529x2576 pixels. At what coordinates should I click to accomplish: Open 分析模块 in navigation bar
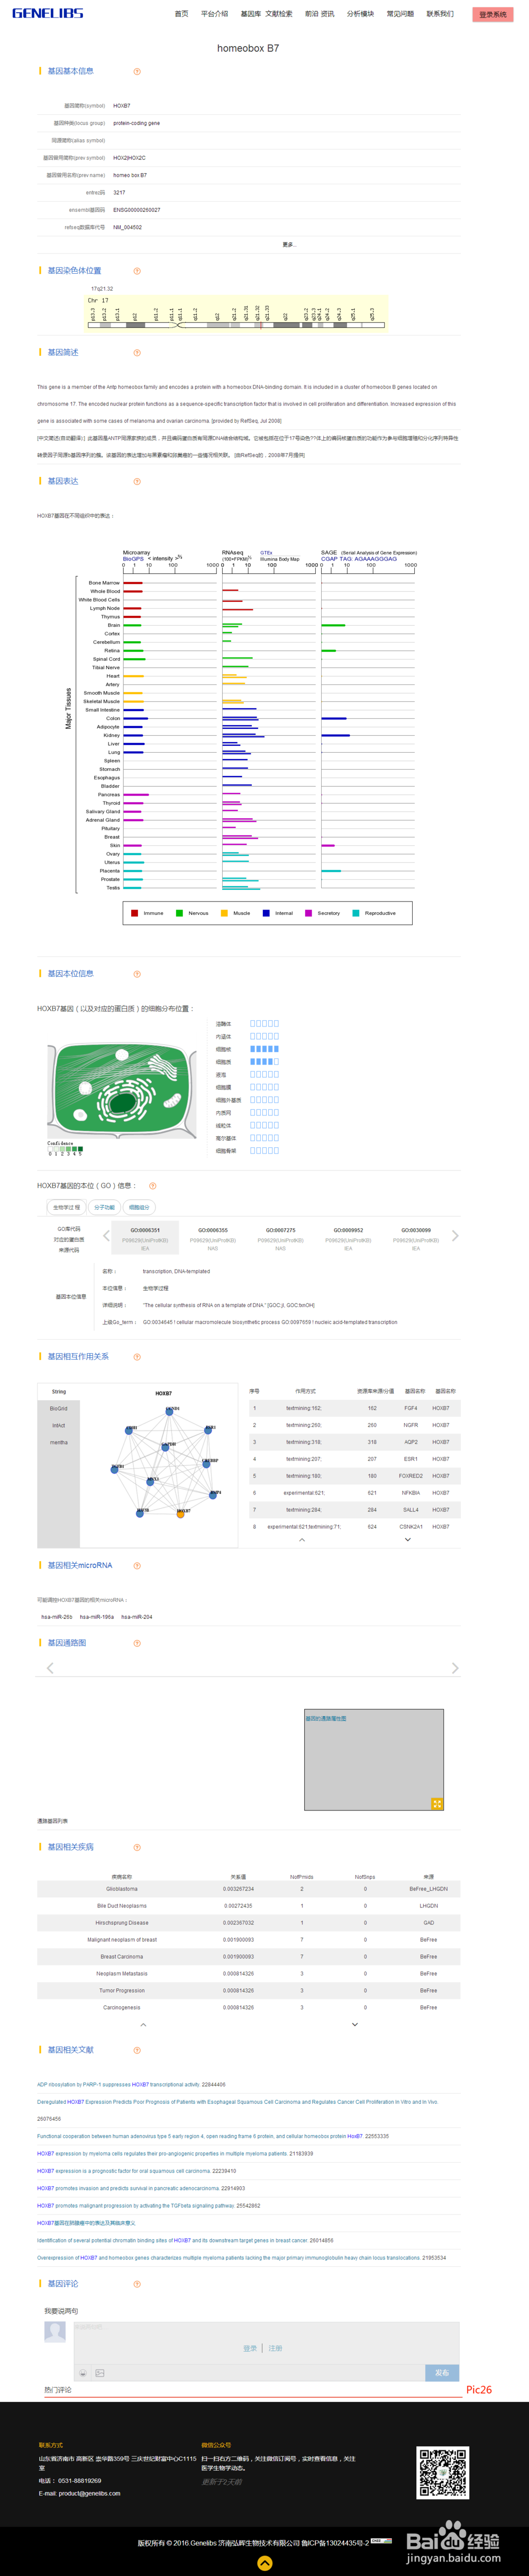360,14
